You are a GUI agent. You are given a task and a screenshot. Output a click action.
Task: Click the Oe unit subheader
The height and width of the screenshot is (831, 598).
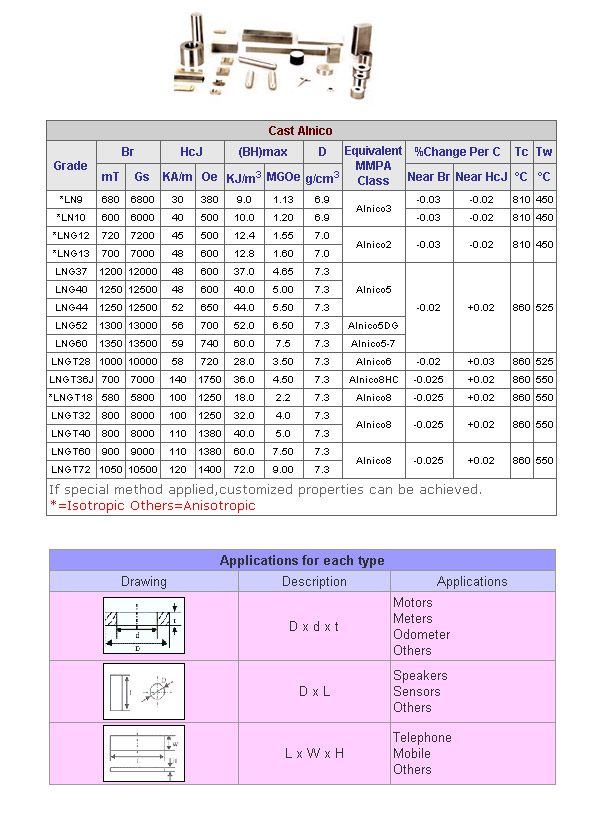pyautogui.click(x=209, y=176)
